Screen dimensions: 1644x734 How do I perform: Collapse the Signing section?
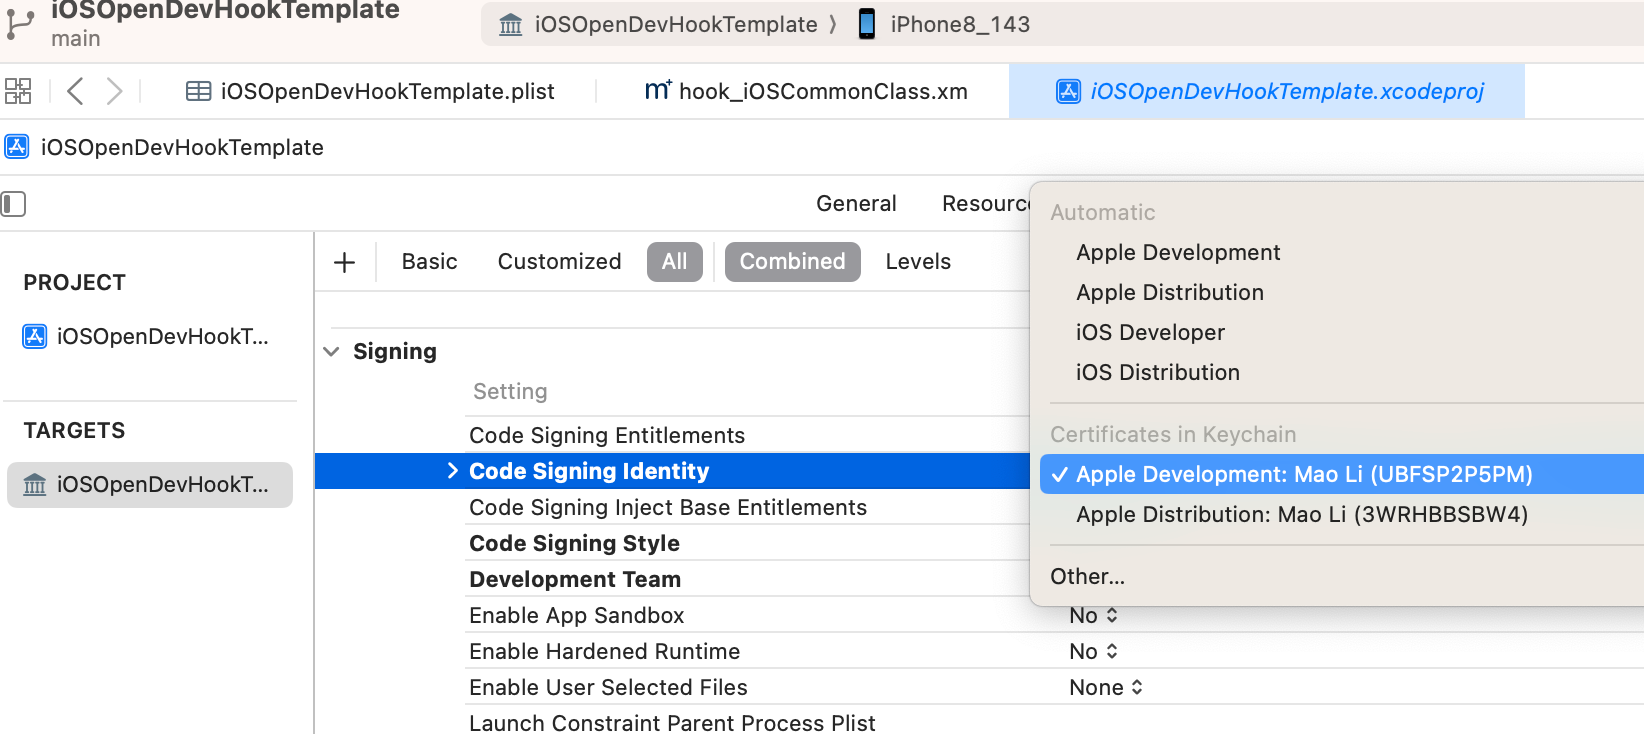click(x=331, y=352)
